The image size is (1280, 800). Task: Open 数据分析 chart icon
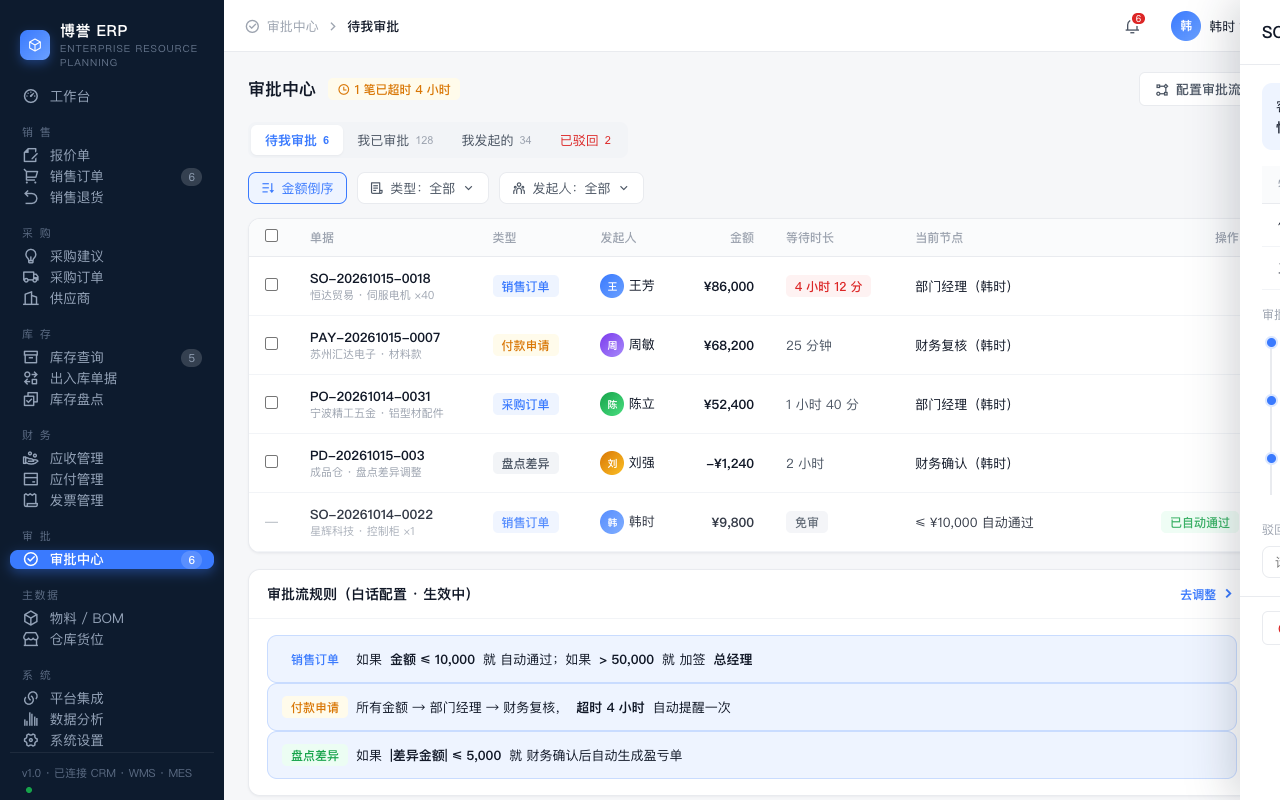pos(31,719)
